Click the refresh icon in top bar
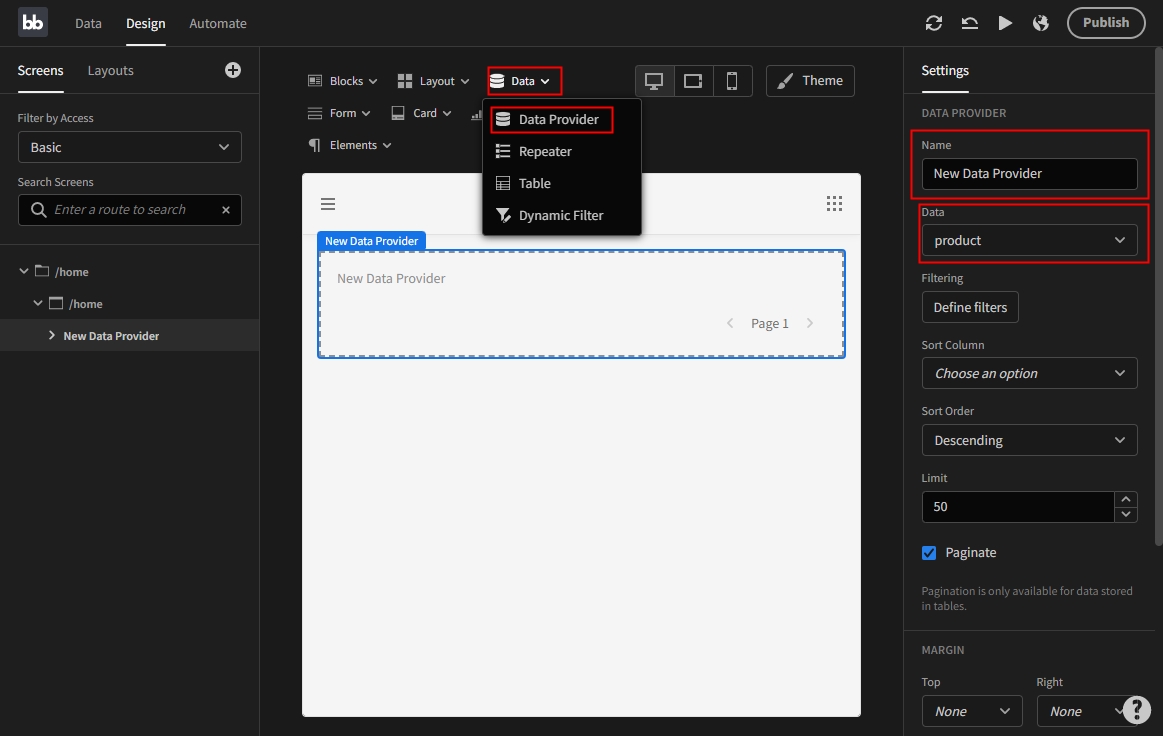 [x=934, y=23]
